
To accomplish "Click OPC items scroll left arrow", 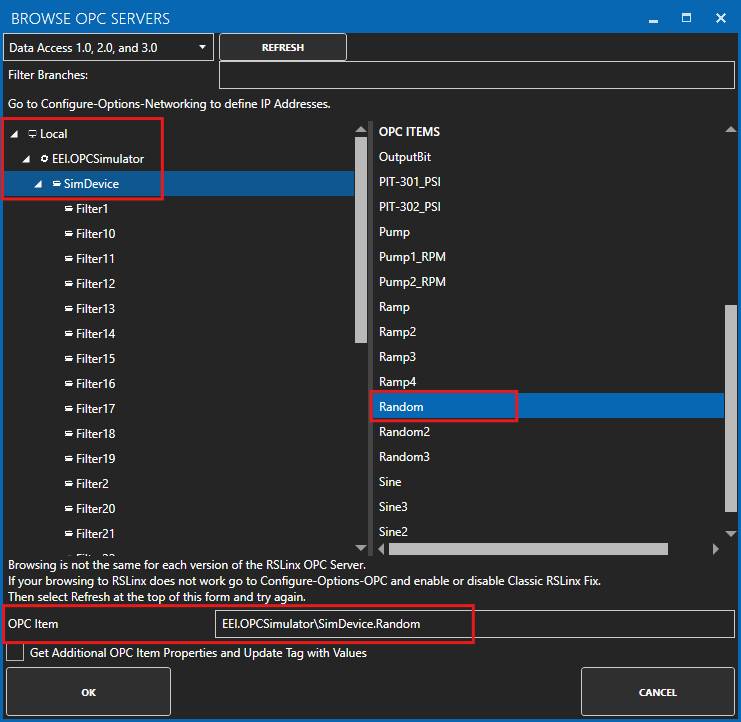I will pyautogui.click(x=381, y=549).
